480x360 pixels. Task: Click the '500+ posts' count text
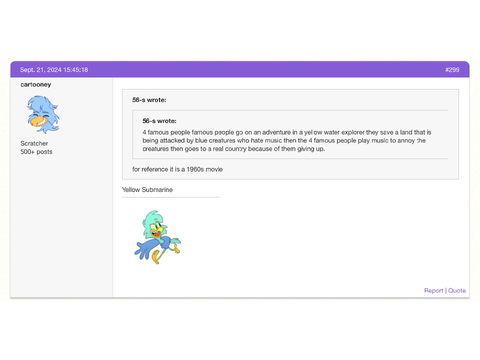pos(36,152)
